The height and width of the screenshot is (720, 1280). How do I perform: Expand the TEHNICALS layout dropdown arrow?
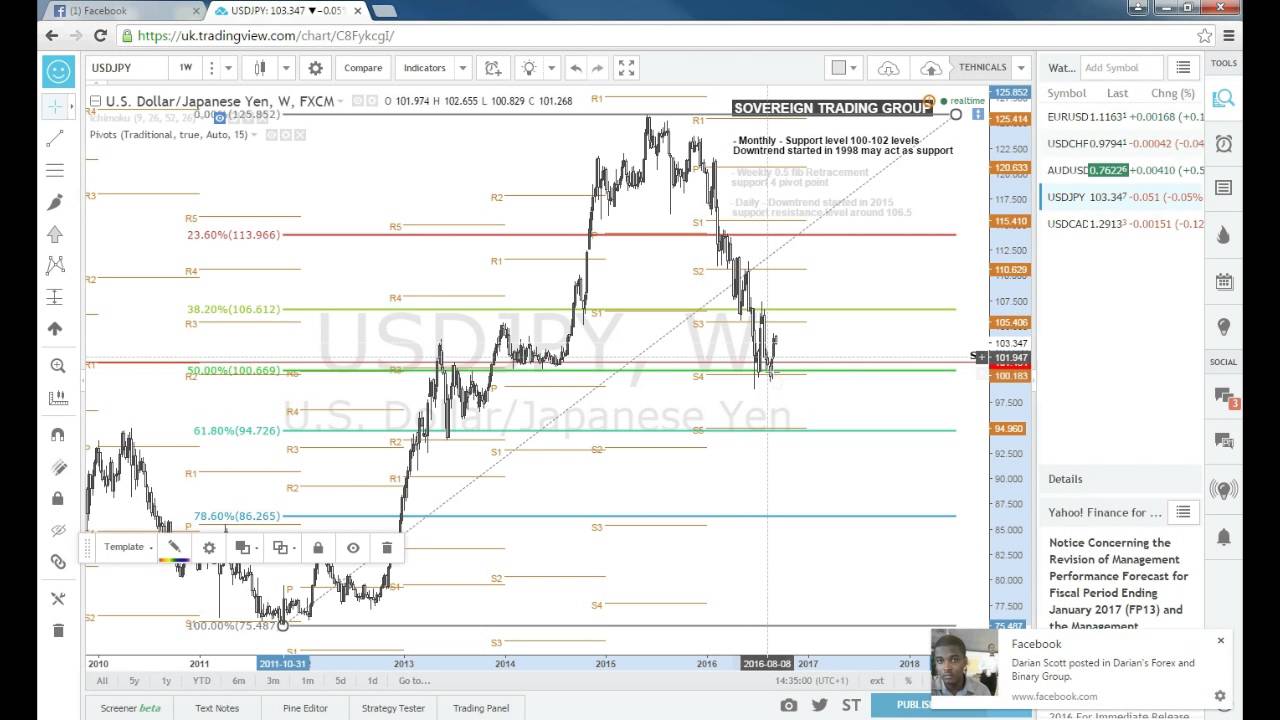click(x=1021, y=68)
